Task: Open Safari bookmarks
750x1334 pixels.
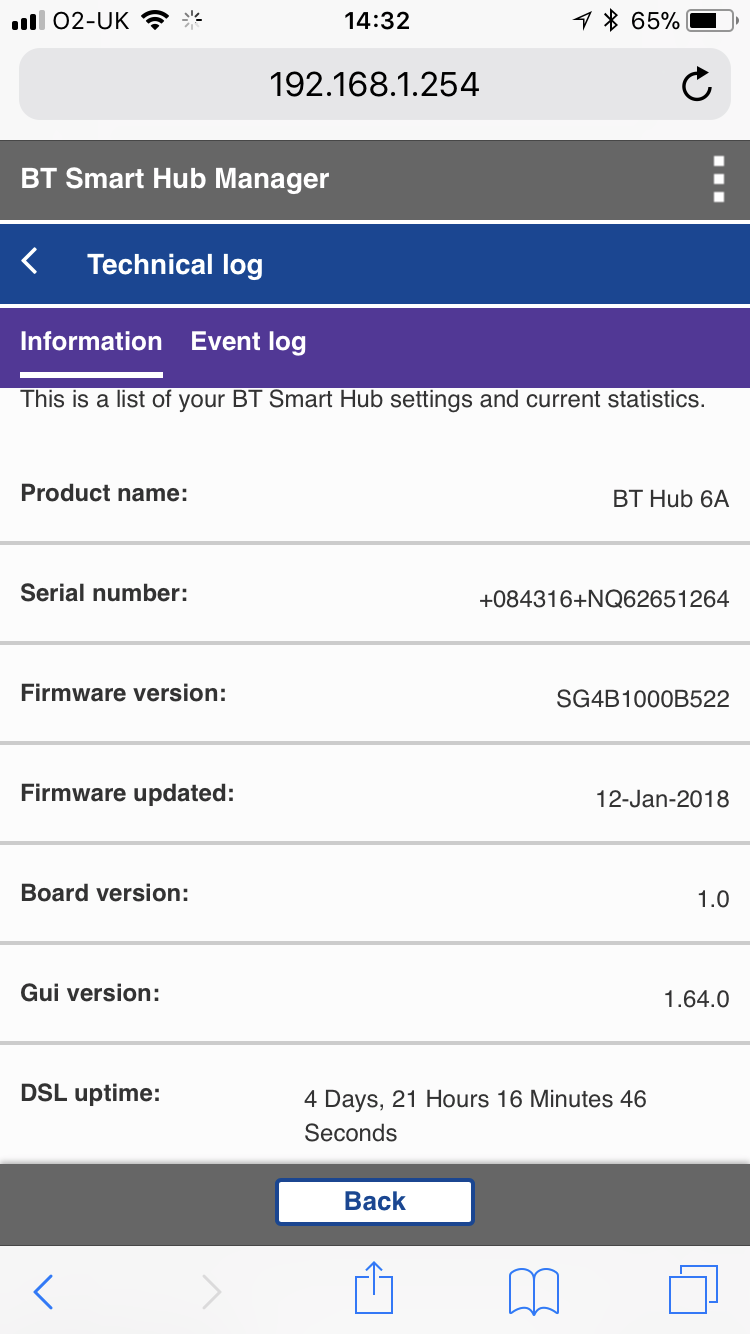Action: pyautogui.click(x=533, y=1291)
